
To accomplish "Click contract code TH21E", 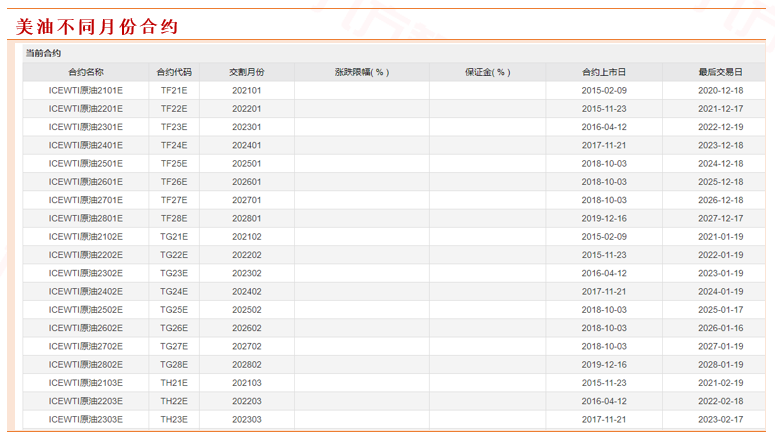I will 174,383.
